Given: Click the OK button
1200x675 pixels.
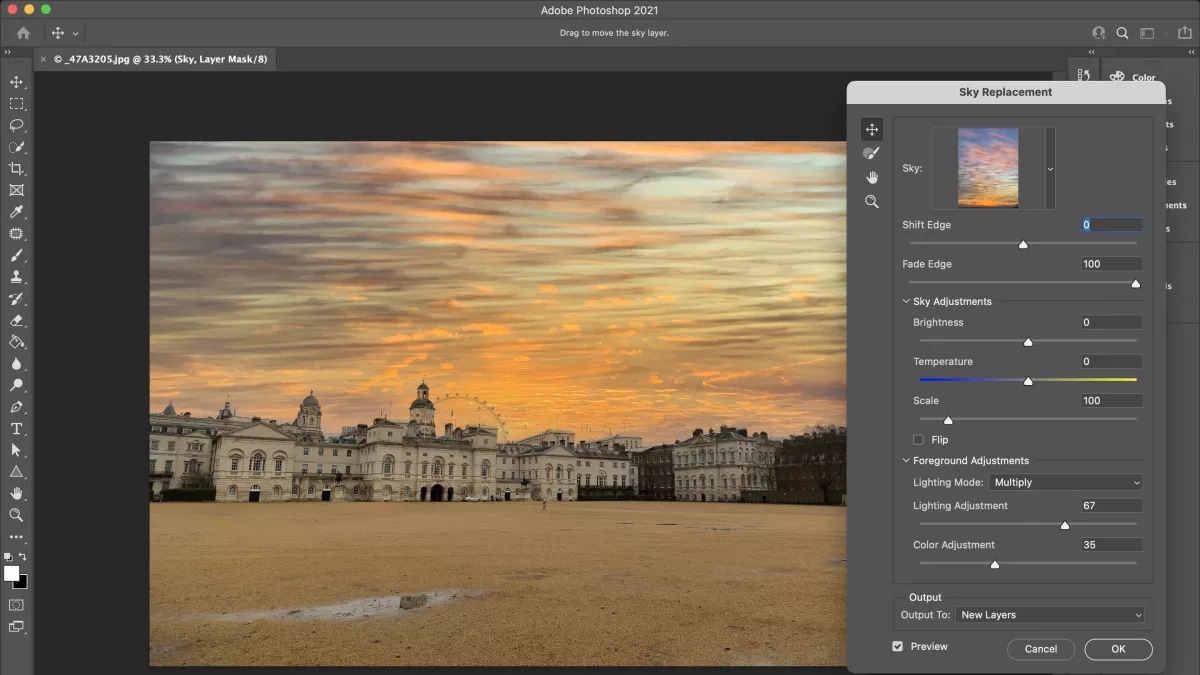Looking at the screenshot, I should (1118, 649).
